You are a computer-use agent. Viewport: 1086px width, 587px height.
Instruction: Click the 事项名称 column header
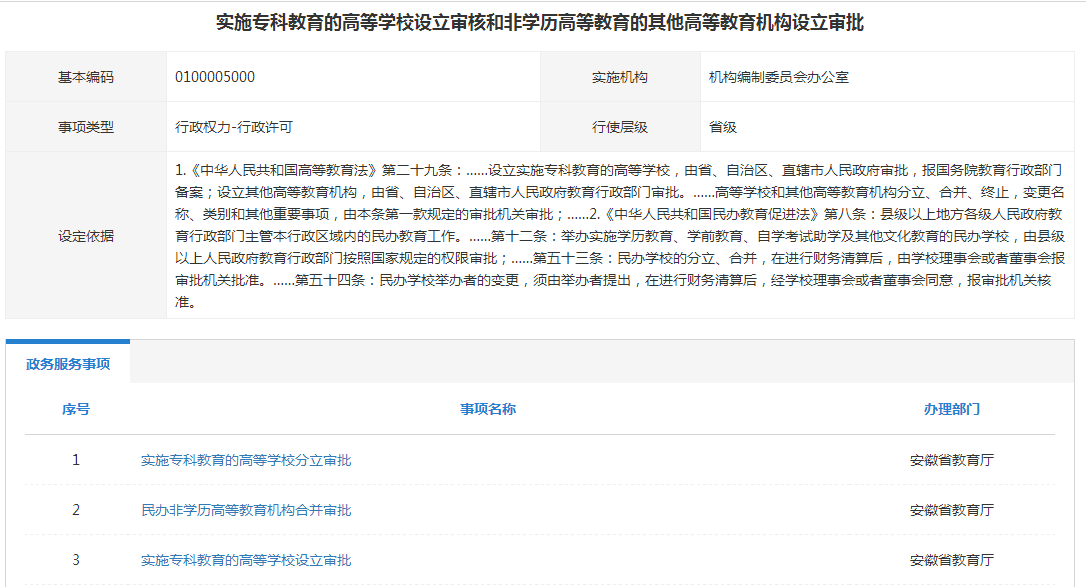(488, 409)
